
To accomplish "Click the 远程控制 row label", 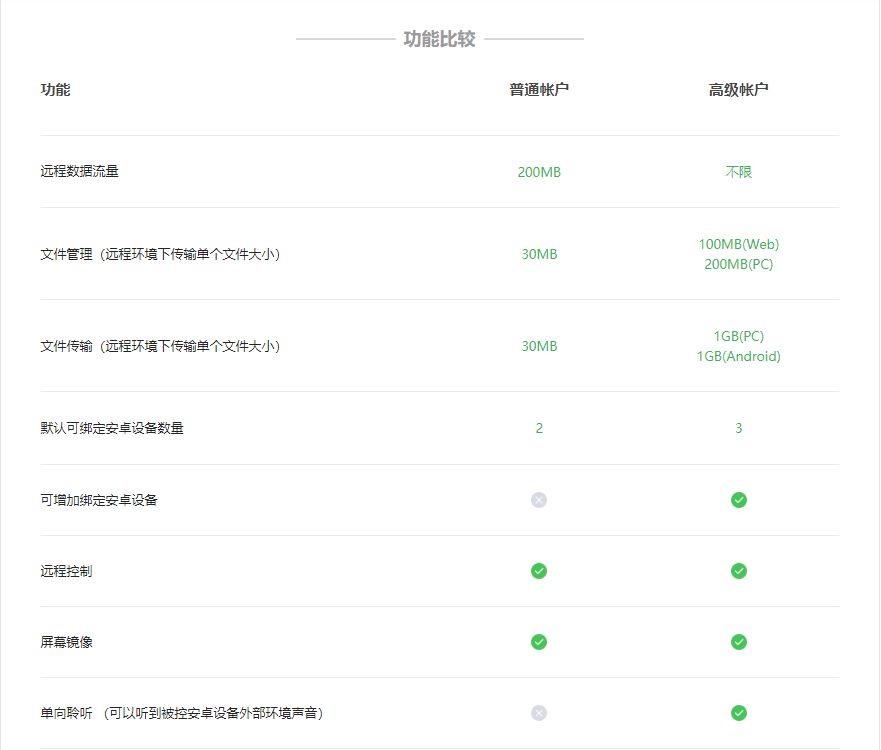I will pos(66,571).
